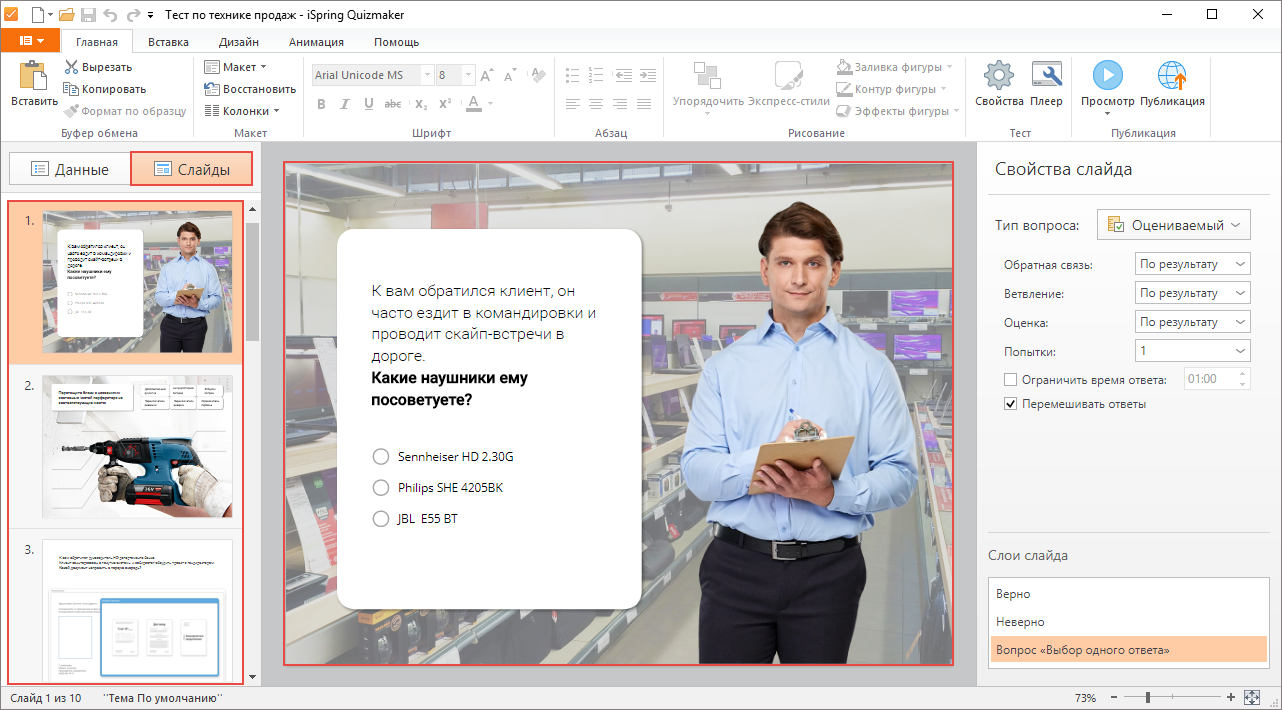
Task: Open Ветвление dropdown
Action: point(1193,293)
